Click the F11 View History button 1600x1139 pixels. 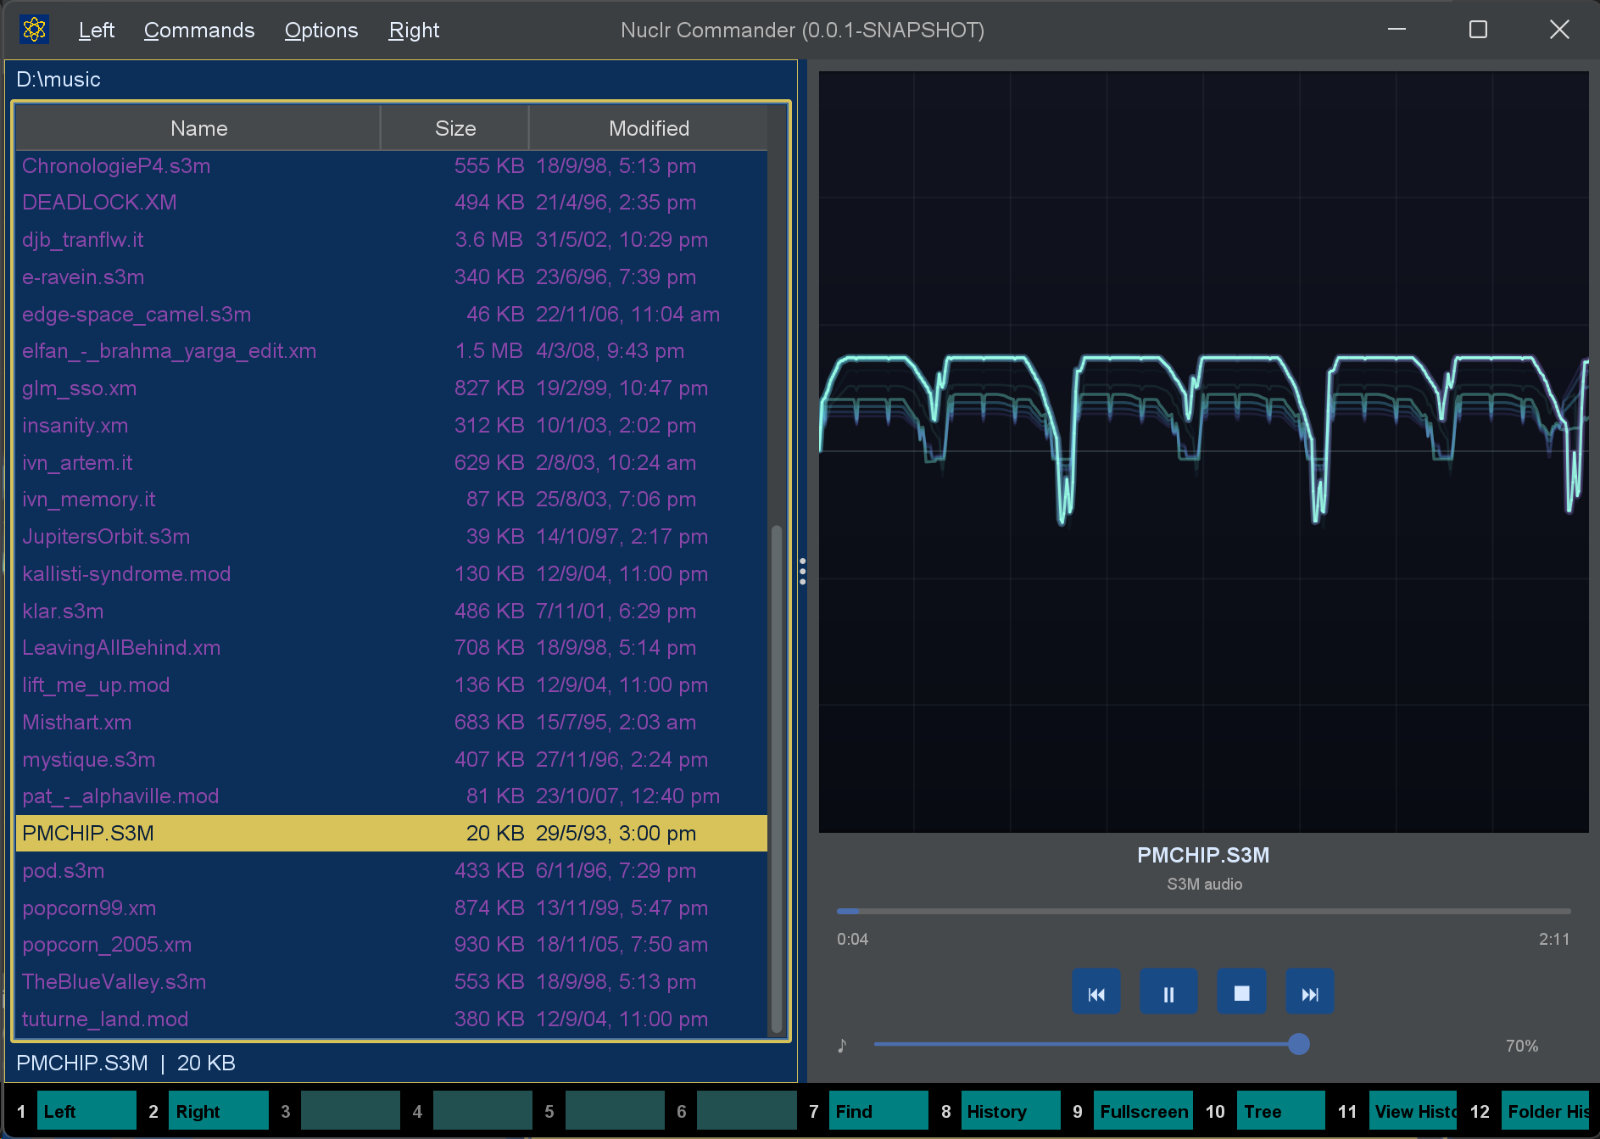pyautogui.click(x=1413, y=1111)
